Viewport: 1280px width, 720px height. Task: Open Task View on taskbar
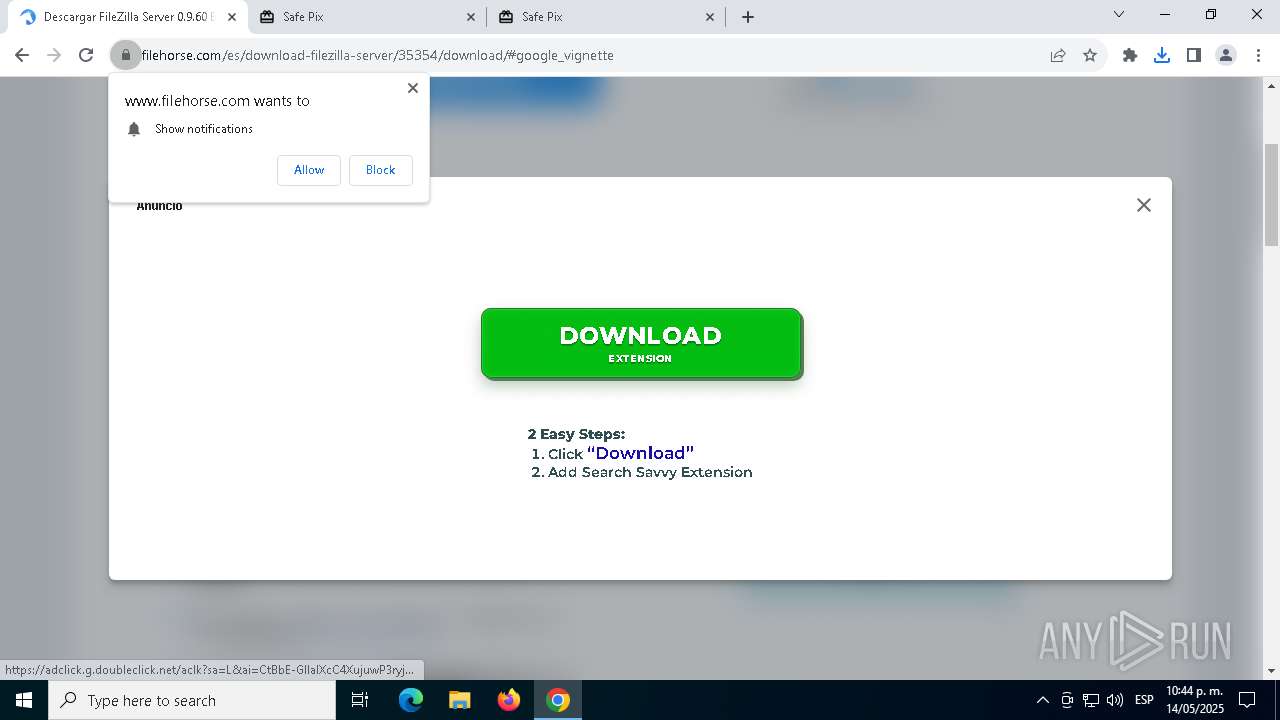360,700
